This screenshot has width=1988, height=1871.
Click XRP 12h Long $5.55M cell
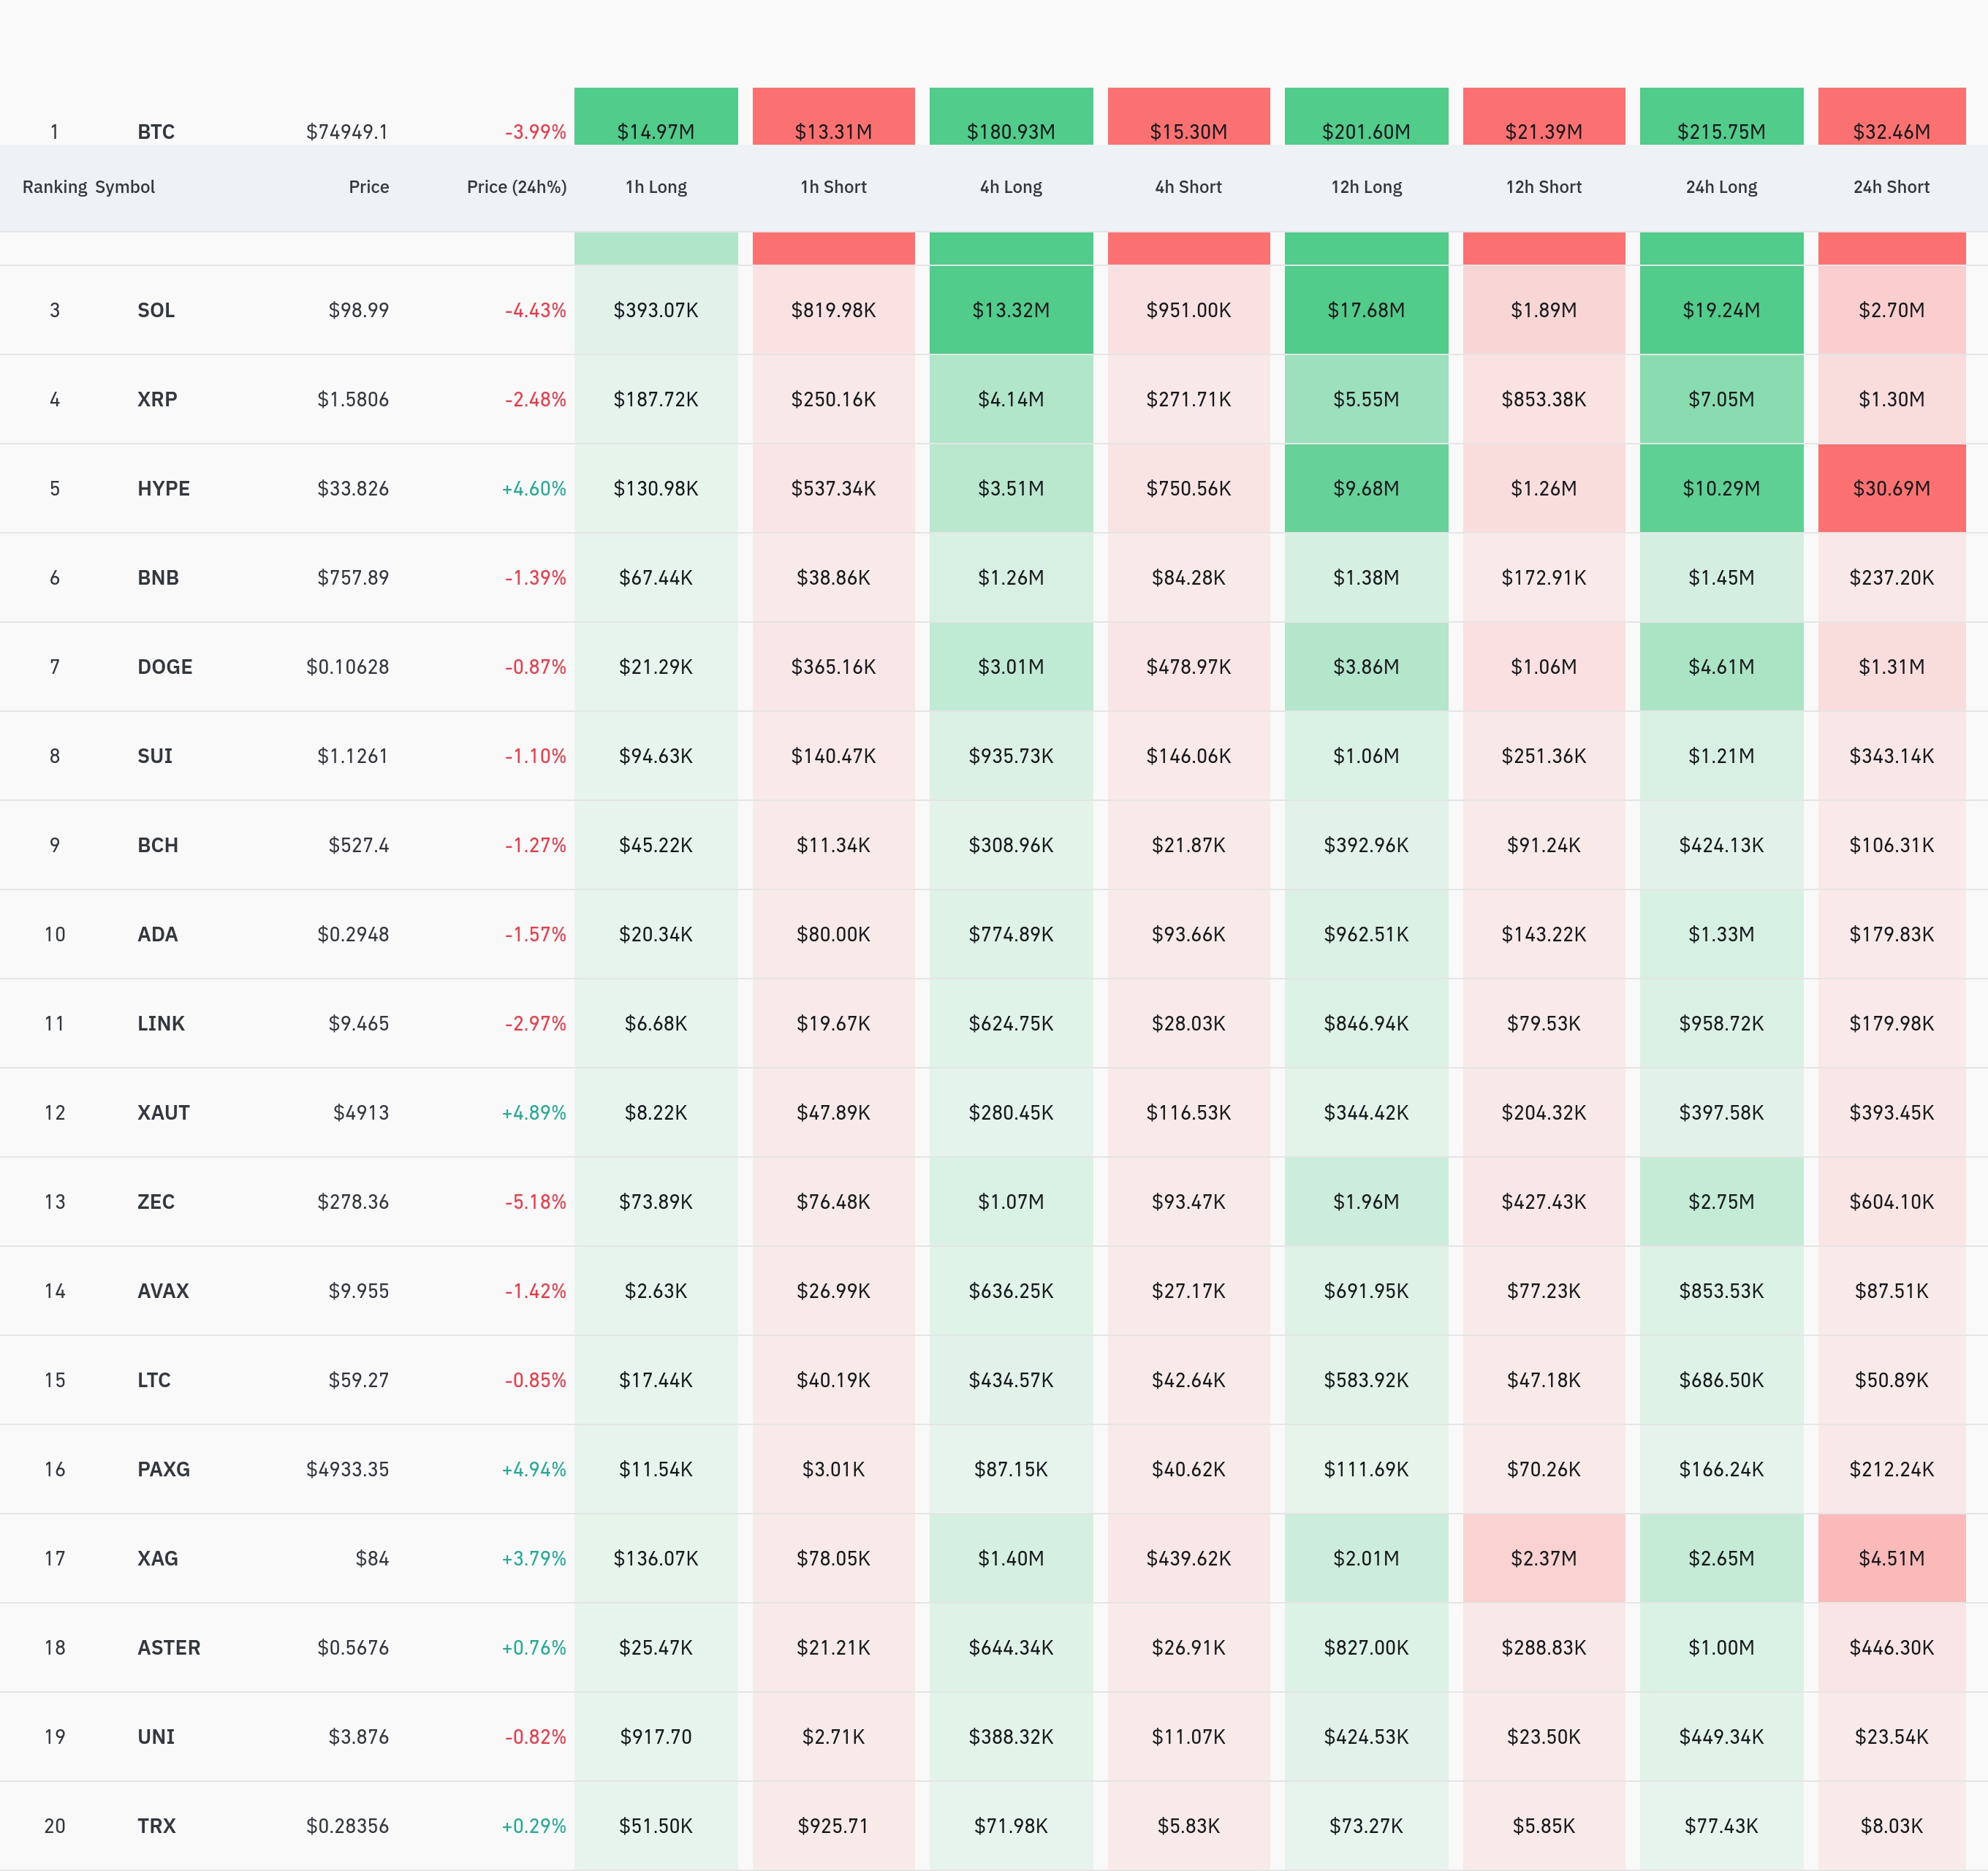point(1366,399)
